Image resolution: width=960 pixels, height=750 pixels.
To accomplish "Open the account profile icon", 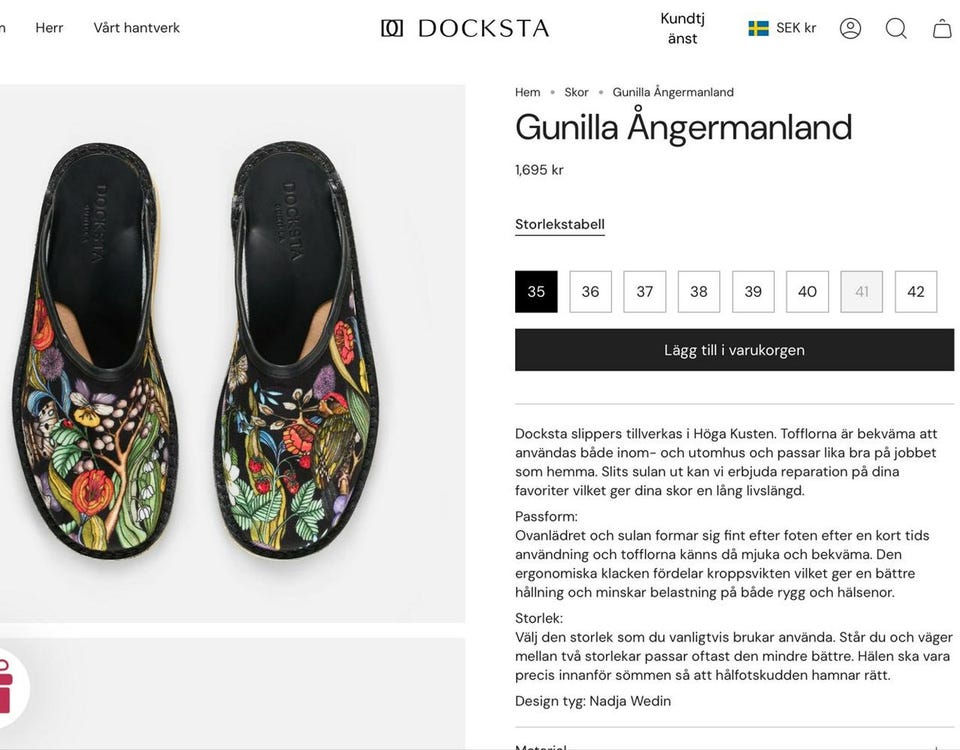I will (x=850, y=28).
